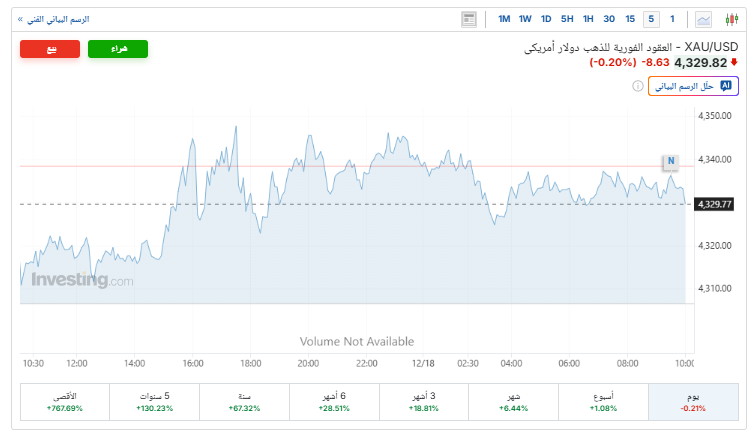Image resolution: width=756 pixels, height=433 pixels.
Task: Open the news panel icon in toolbar
Action: [x=469, y=19]
